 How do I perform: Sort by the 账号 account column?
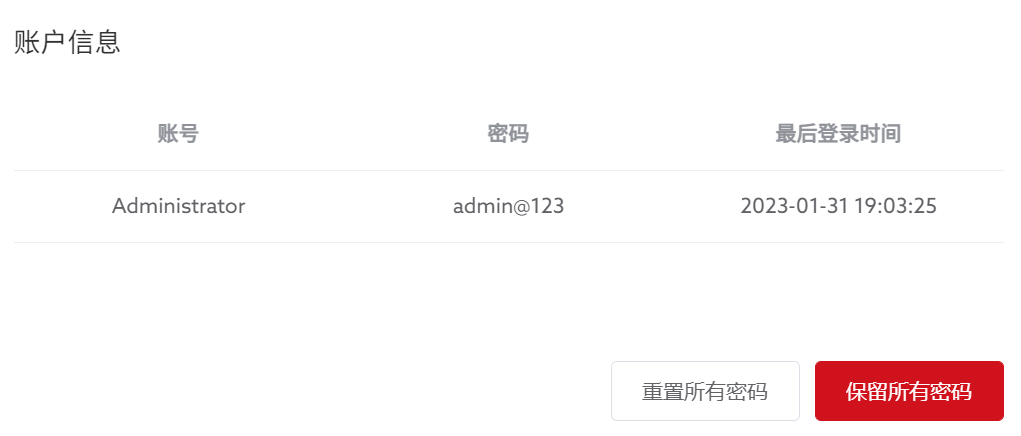178,134
